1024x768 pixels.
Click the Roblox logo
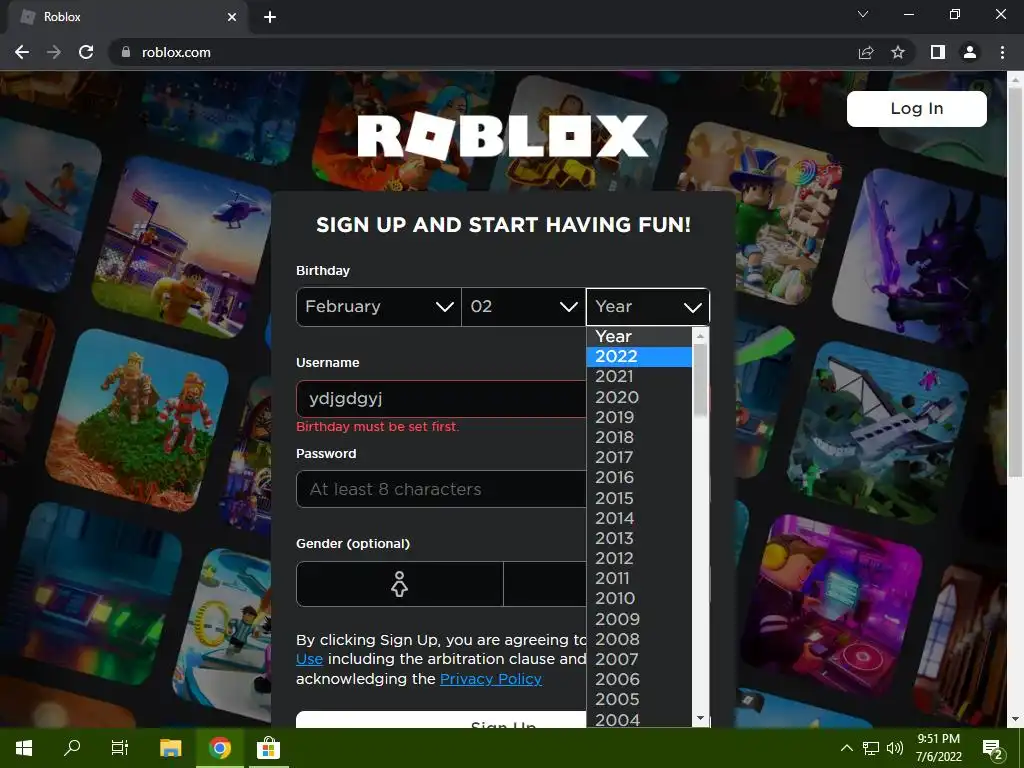(x=503, y=136)
